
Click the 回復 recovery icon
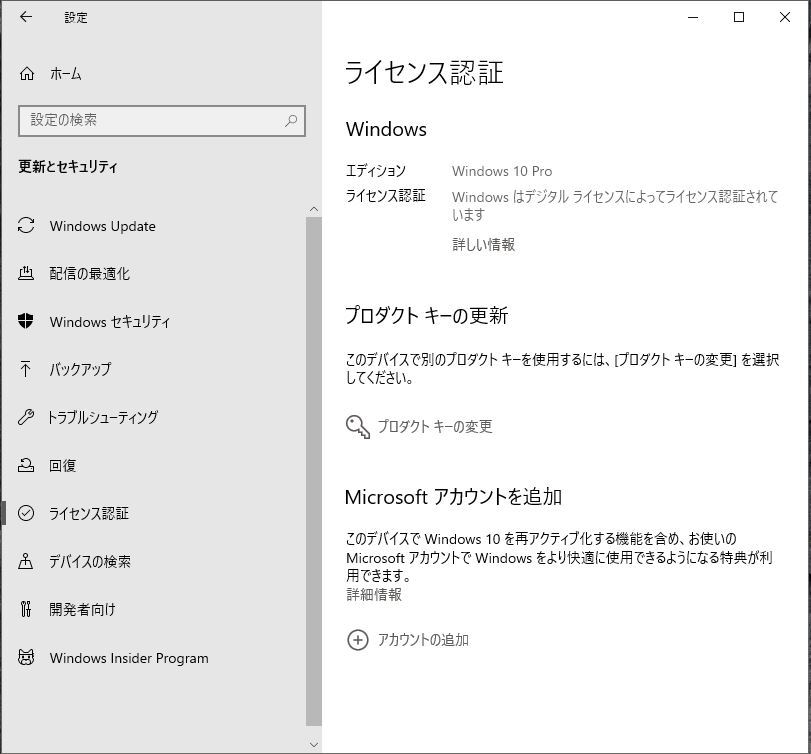point(26,465)
